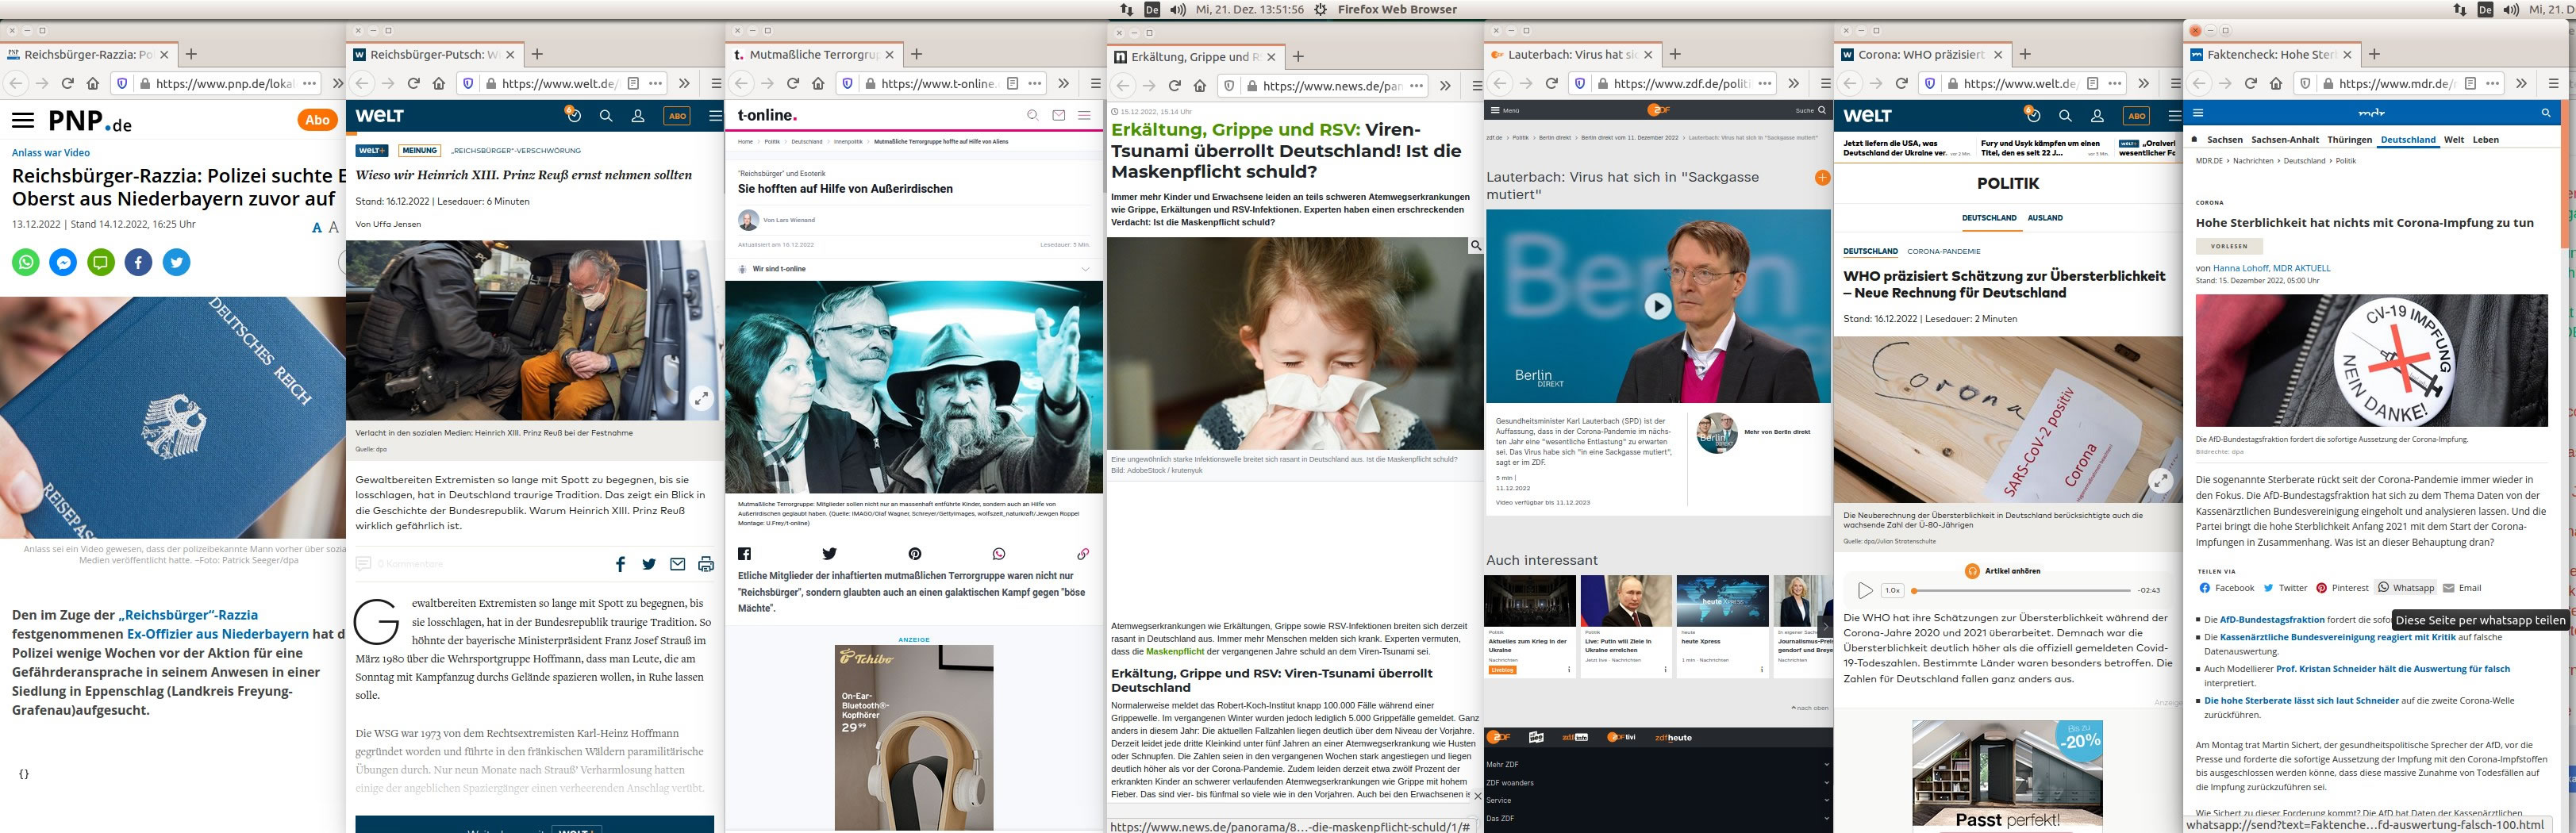Play 'Artikel anhören' audio in Welt
The width and height of the screenshot is (2576, 833).
(x=1864, y=590)
